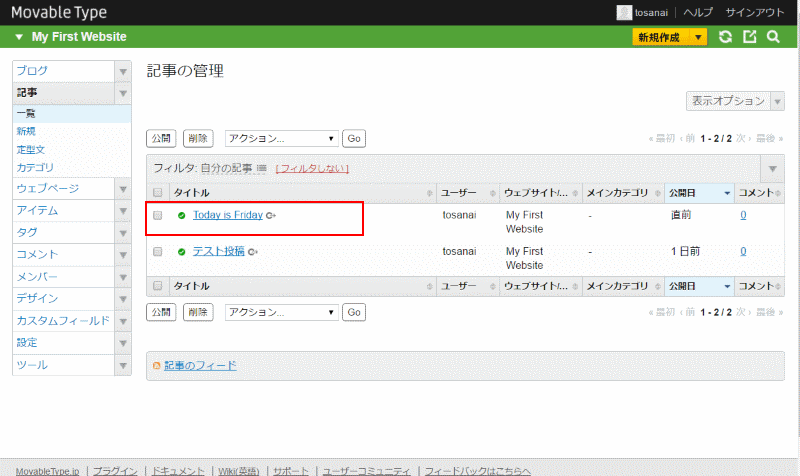Image resolution: width=800 pixels, height=476 pixels.
Task: Toggle select-all checkbox in bottom header row
Action: point(158,286)
